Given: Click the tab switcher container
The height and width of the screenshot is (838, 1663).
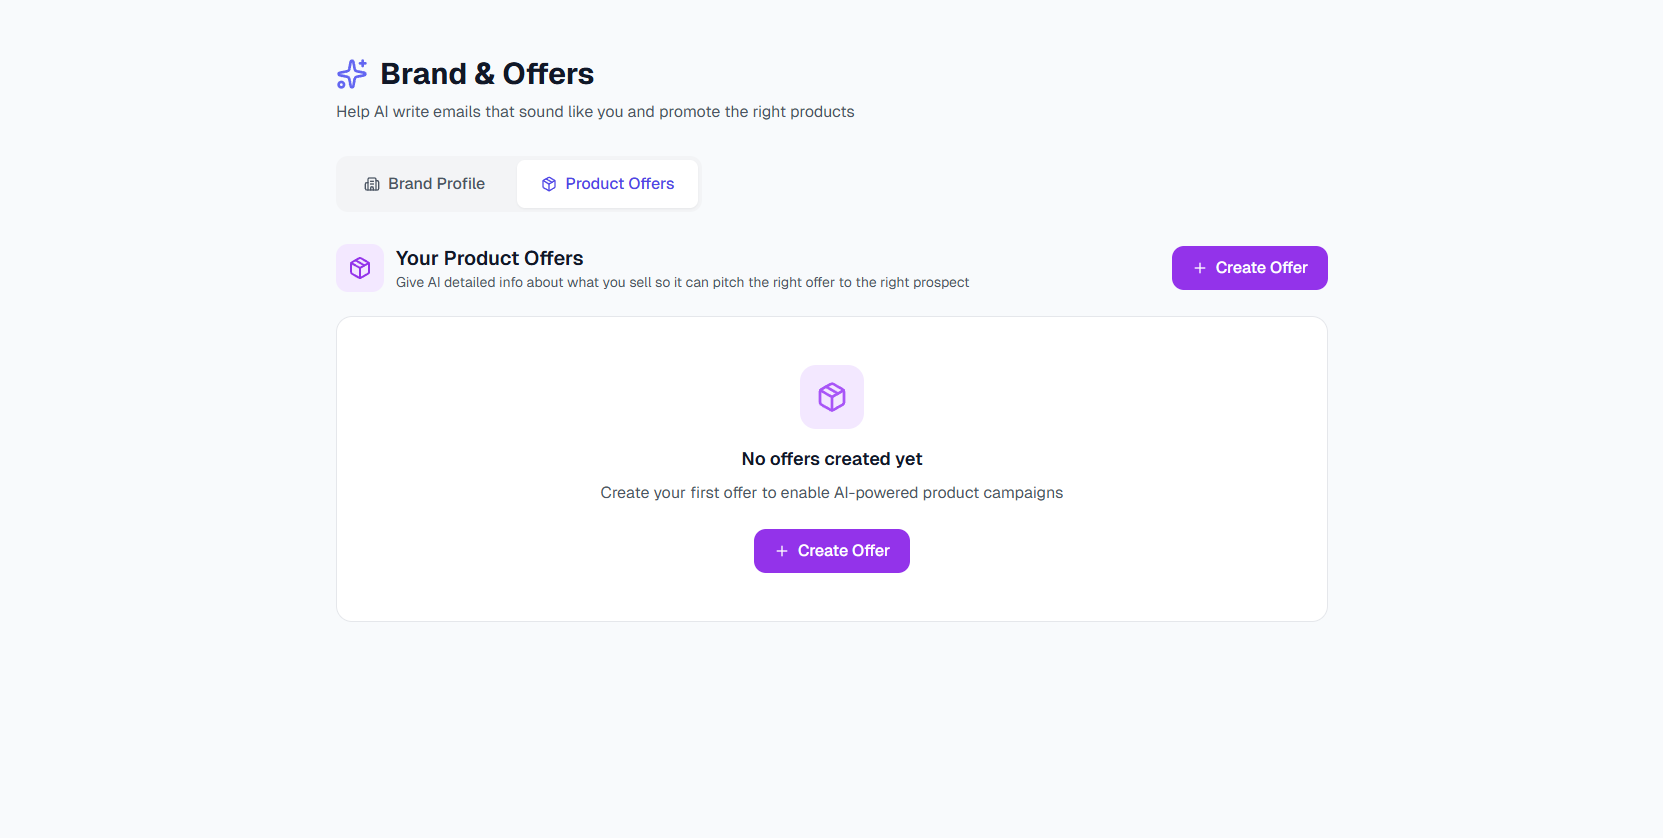Looking at the screenshot, I should point(518,183).
